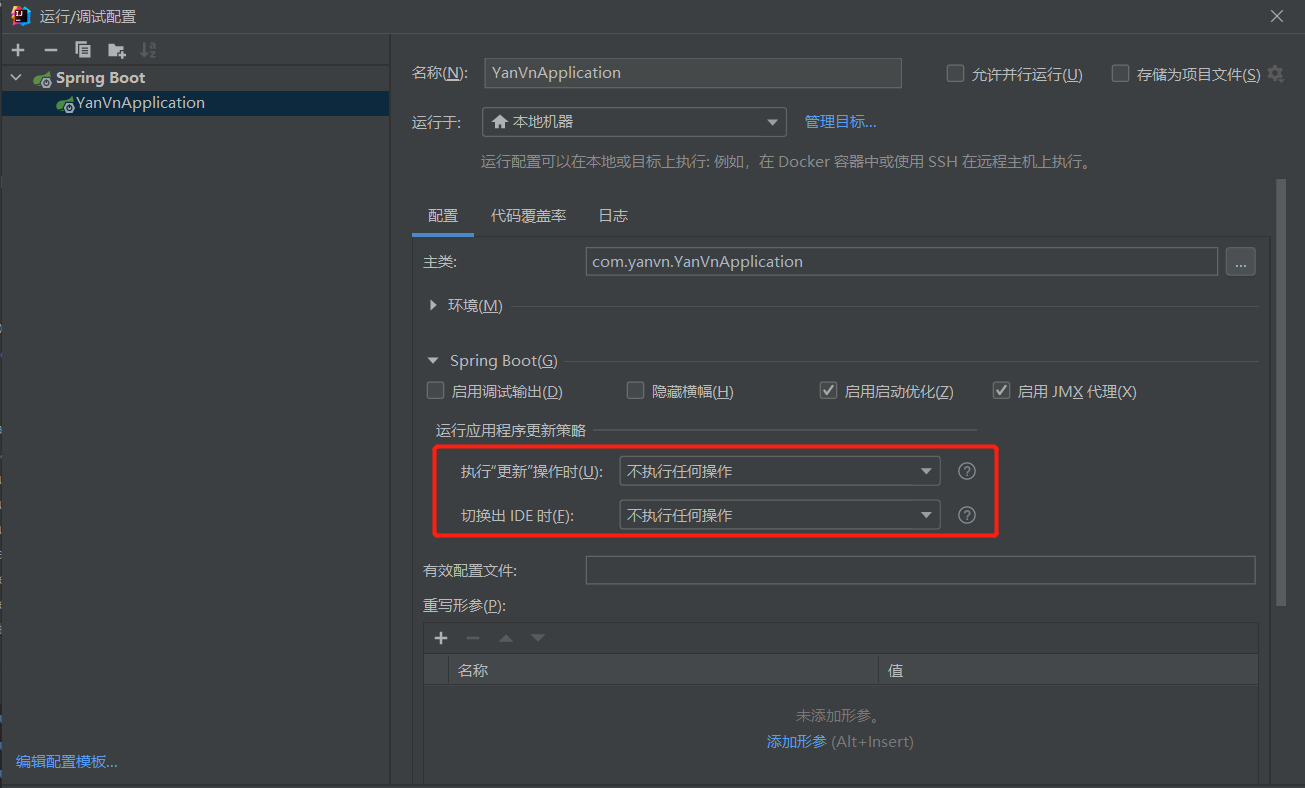The width and height of the screenshot is (1305, 788).
Task: Click the 有效配置文件 input field
Action: [x=920, y=570]
